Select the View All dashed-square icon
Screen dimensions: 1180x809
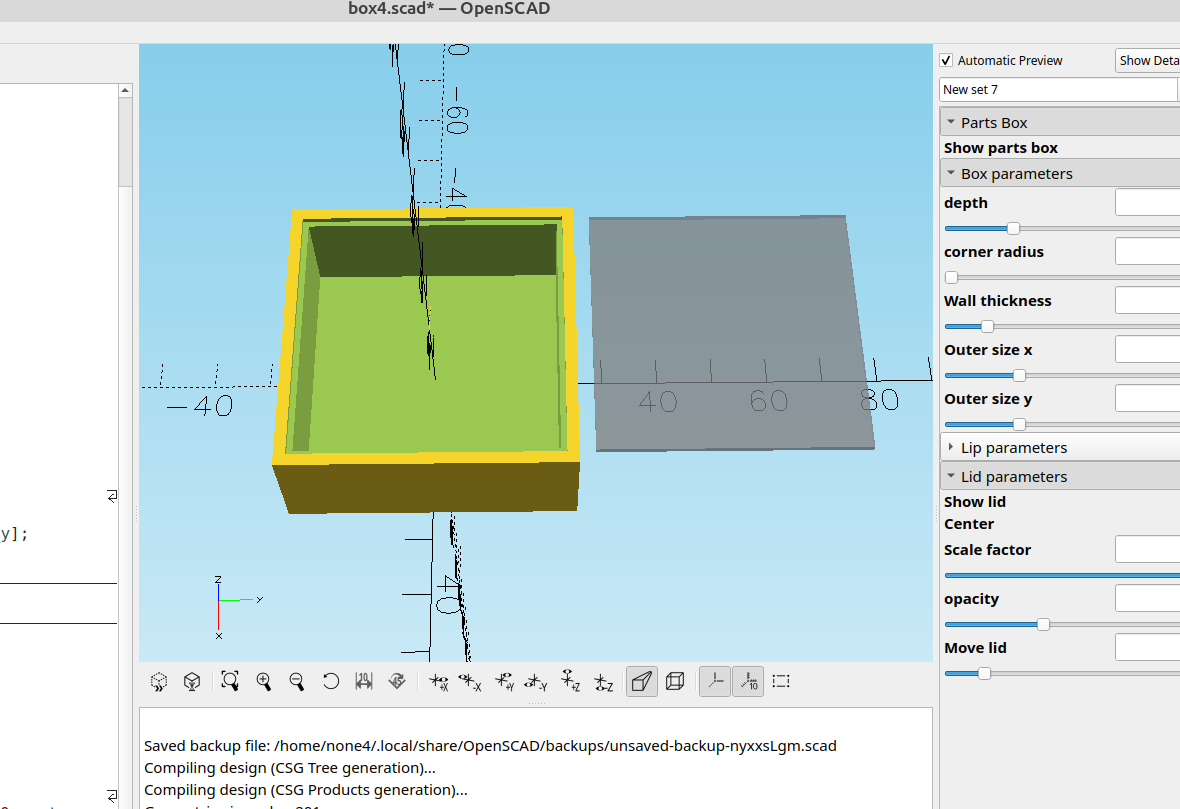[781, 681]
